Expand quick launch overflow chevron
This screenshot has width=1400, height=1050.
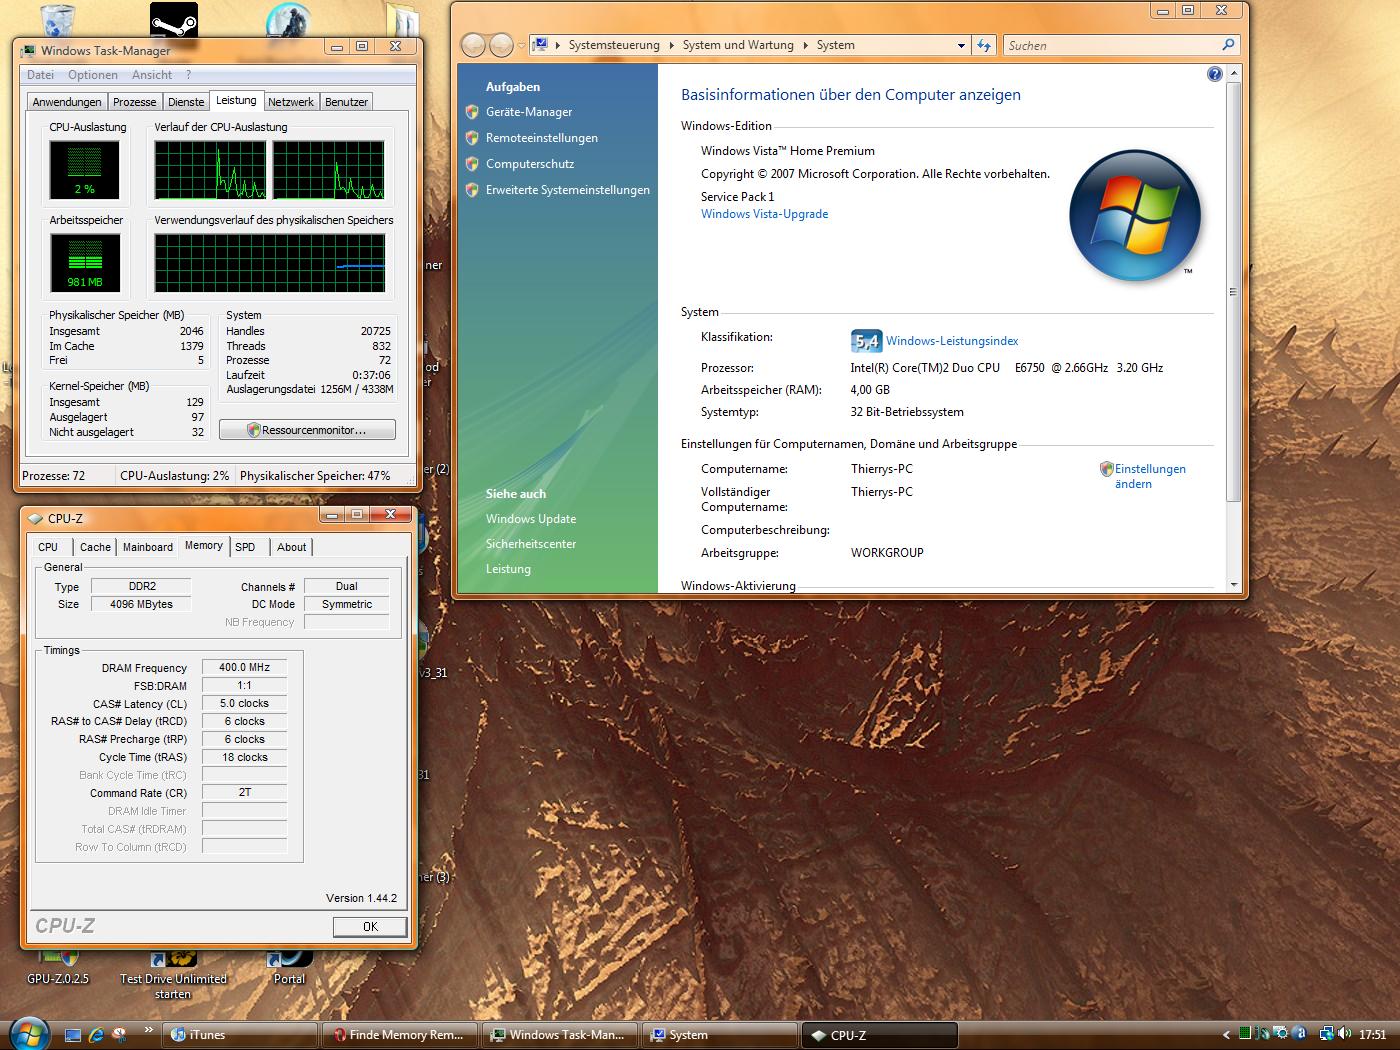click(x=149, y=1030)
